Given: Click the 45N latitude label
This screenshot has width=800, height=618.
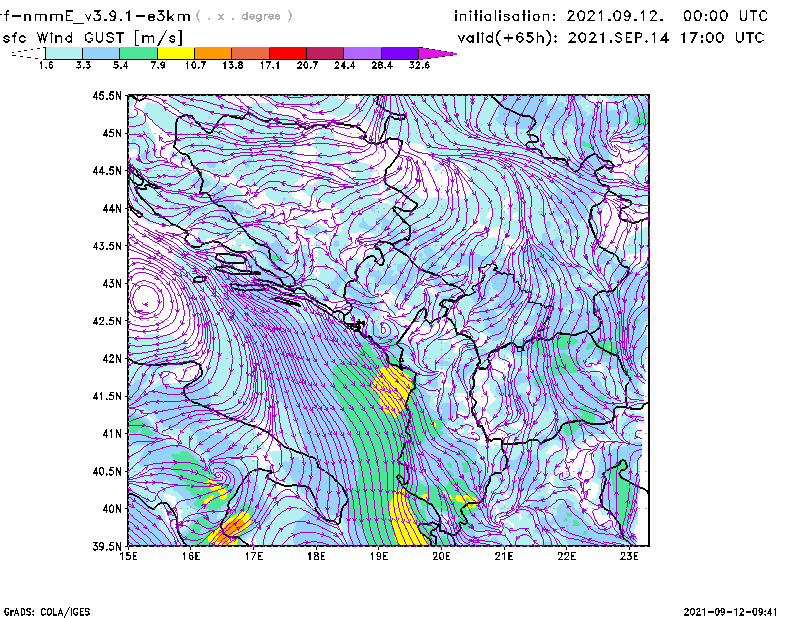Looking at the screenshot, I should [x=112, y=133].
